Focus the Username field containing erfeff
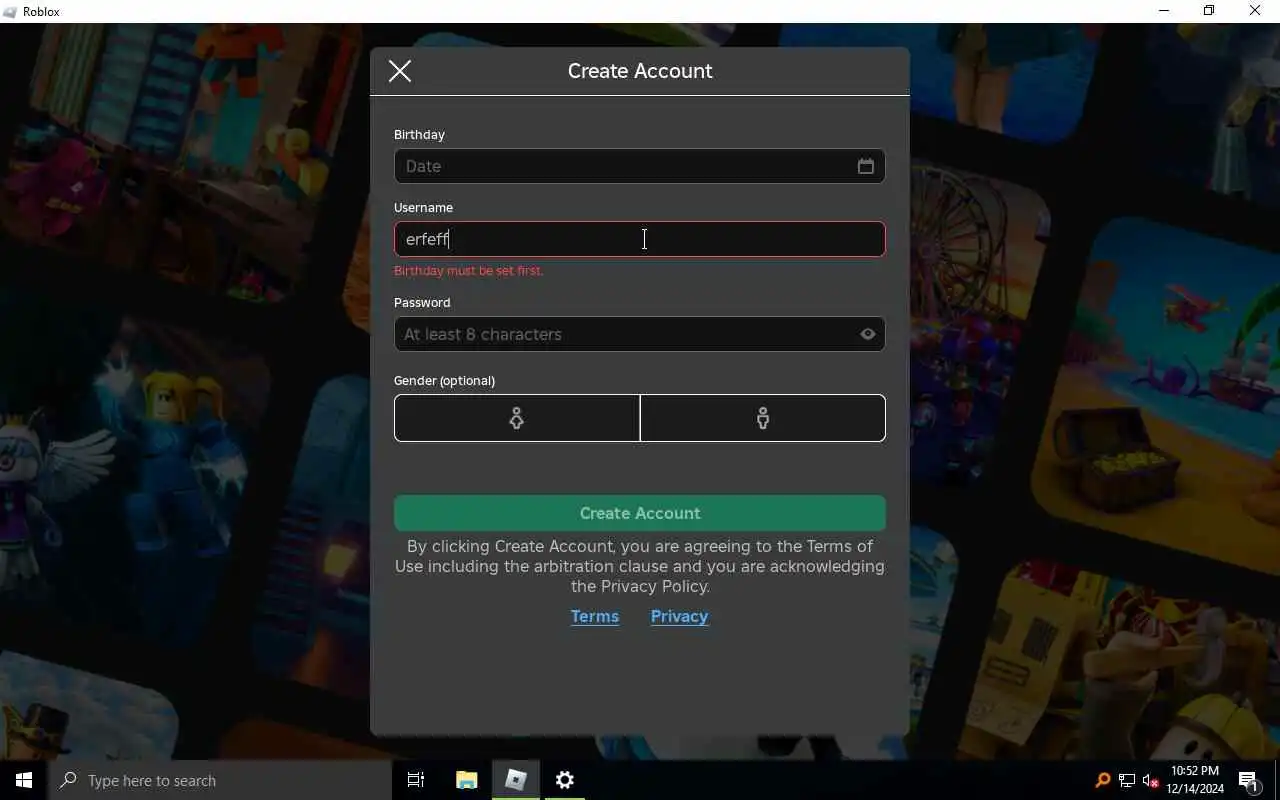The width and height of the screenshot is (1280, 800). [639, 239]
